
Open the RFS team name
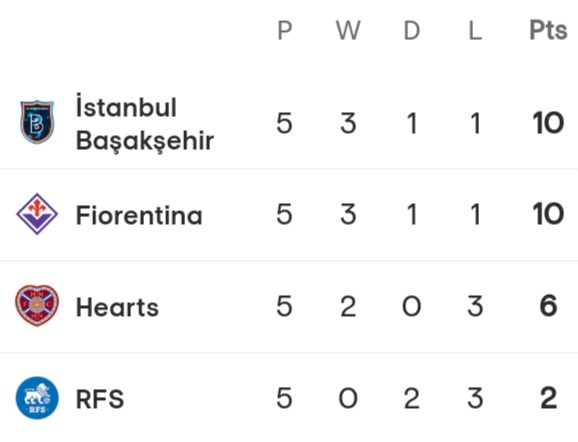click(x=100, y=399)
